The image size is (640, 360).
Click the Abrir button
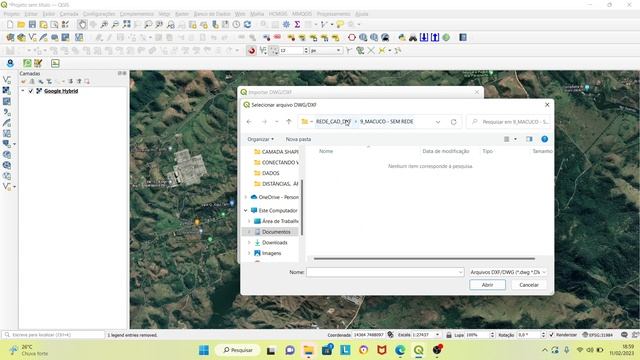[x=487, y=285]
